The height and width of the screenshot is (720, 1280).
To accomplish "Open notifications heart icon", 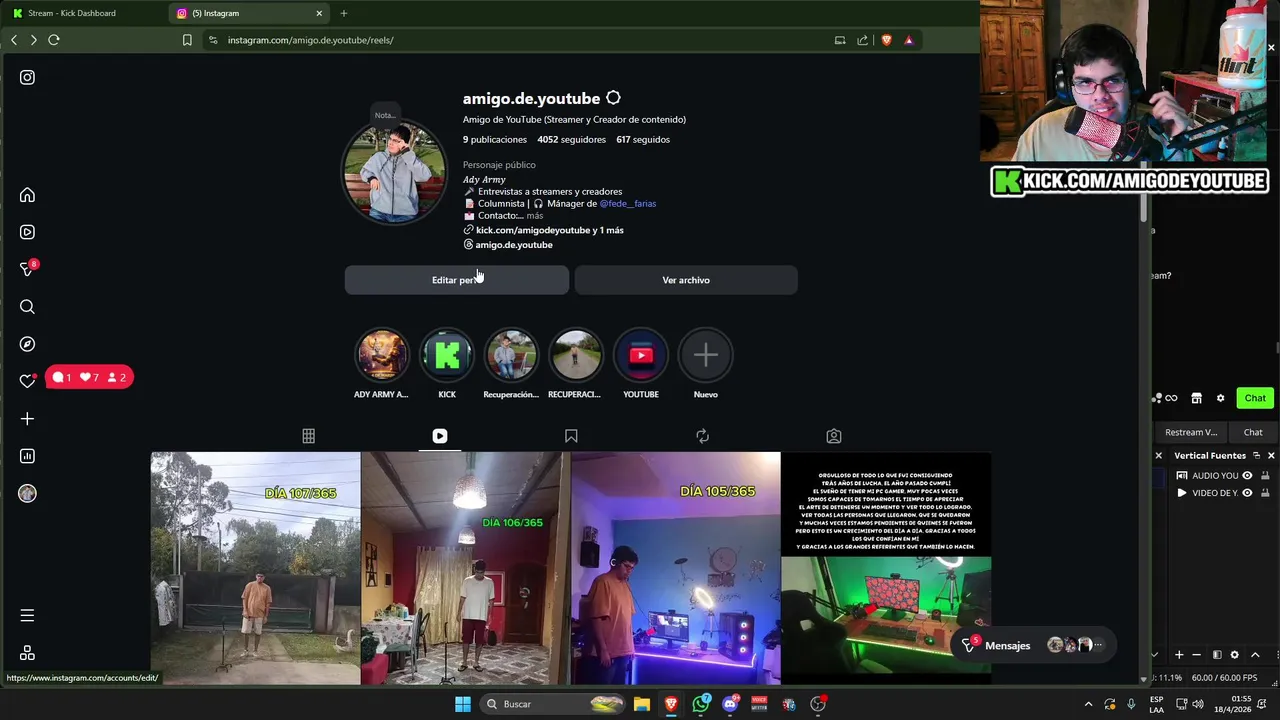I will point(27,381).
